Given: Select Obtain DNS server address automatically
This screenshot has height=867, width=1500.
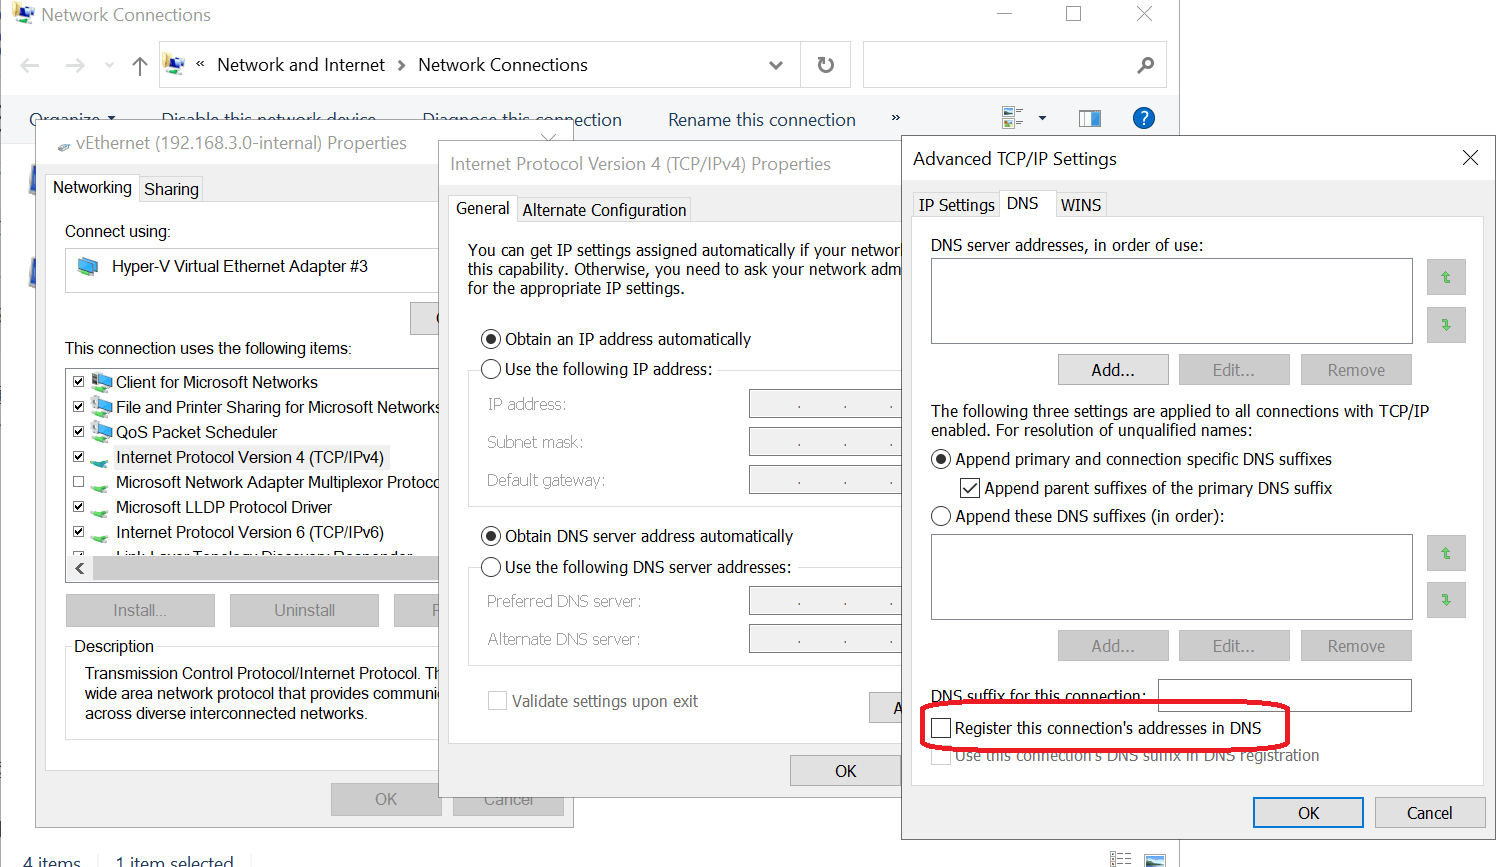Looking at the screenshot, I should pyautogui.click(x=491, y=536).
